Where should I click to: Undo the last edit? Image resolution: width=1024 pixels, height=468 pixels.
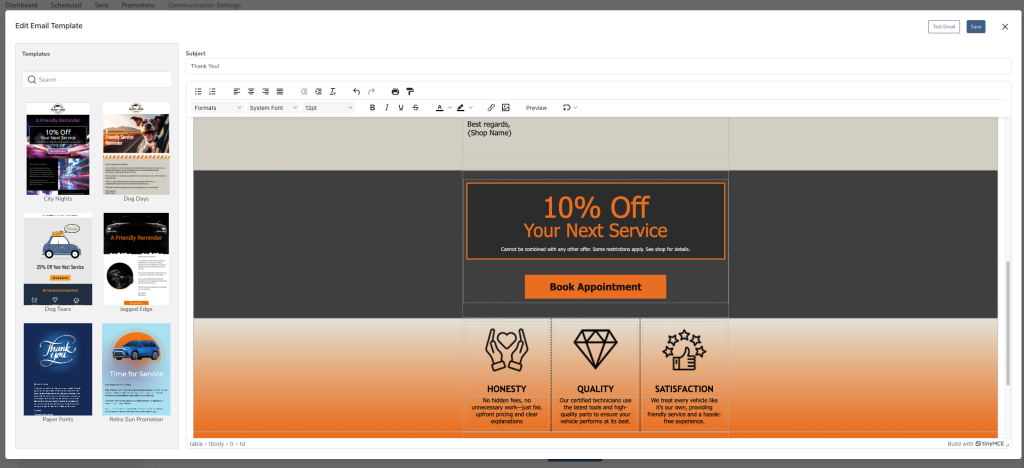357,91
